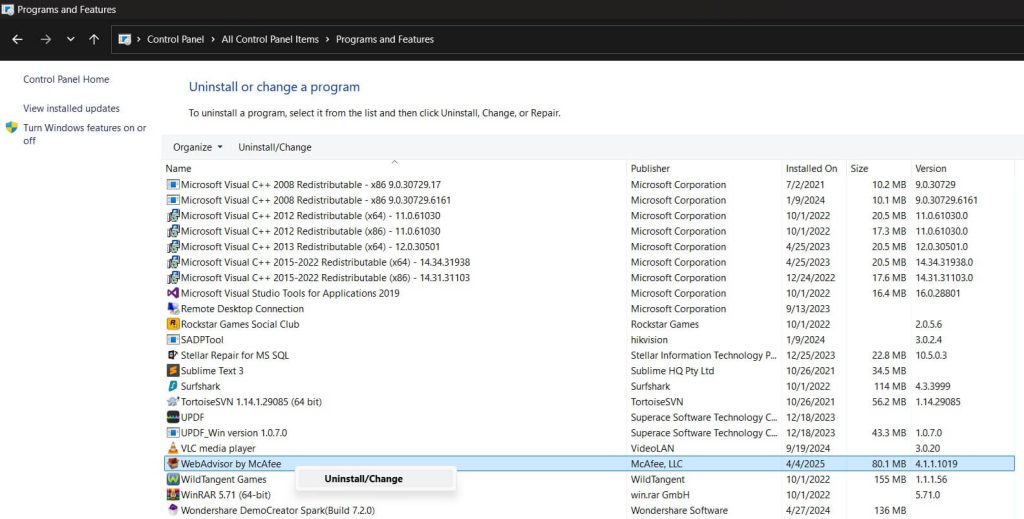
Task: Click icon of Visual C++ 2015-2022 (x86) entry
Action: (172, 277)
